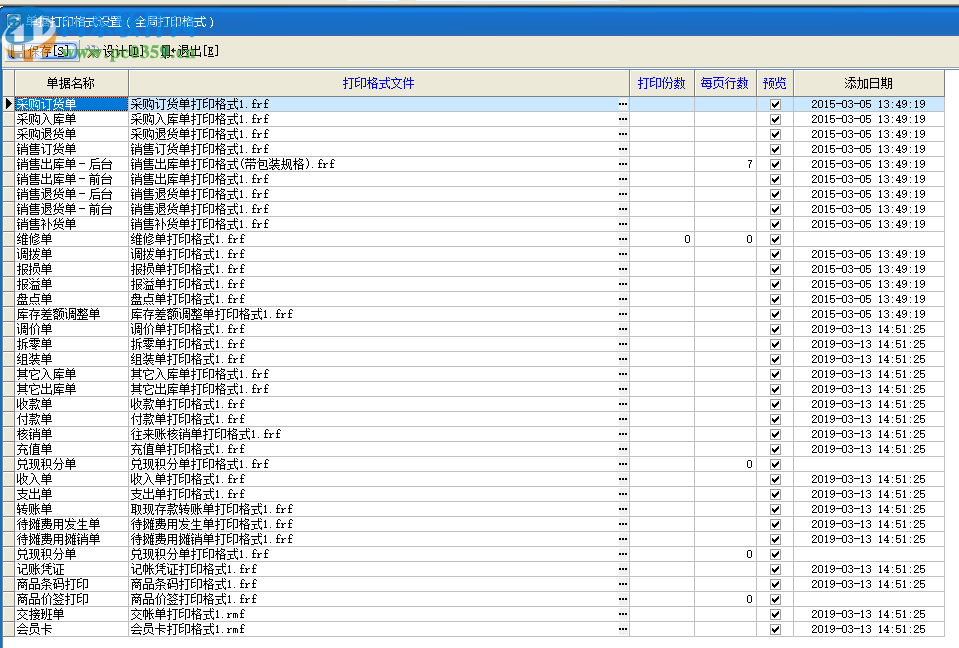The height and width of the screenshot is (648, 959).
Task: Open ellipsis button in 待摊费用摊销单 row
Action: coord(623,539)
